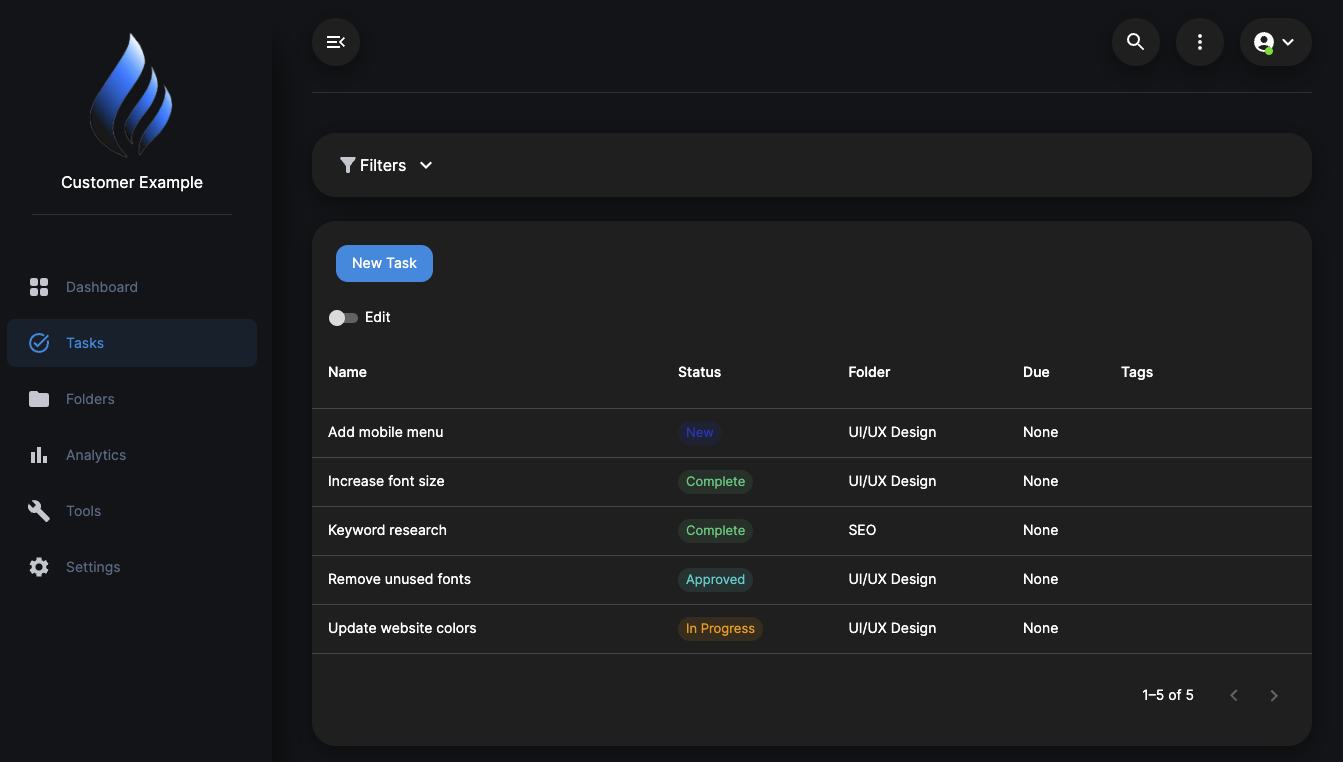This screenshot has height=762, width=1343.
Task: Click the Customer Example title
Action: (x=132, y=182)
